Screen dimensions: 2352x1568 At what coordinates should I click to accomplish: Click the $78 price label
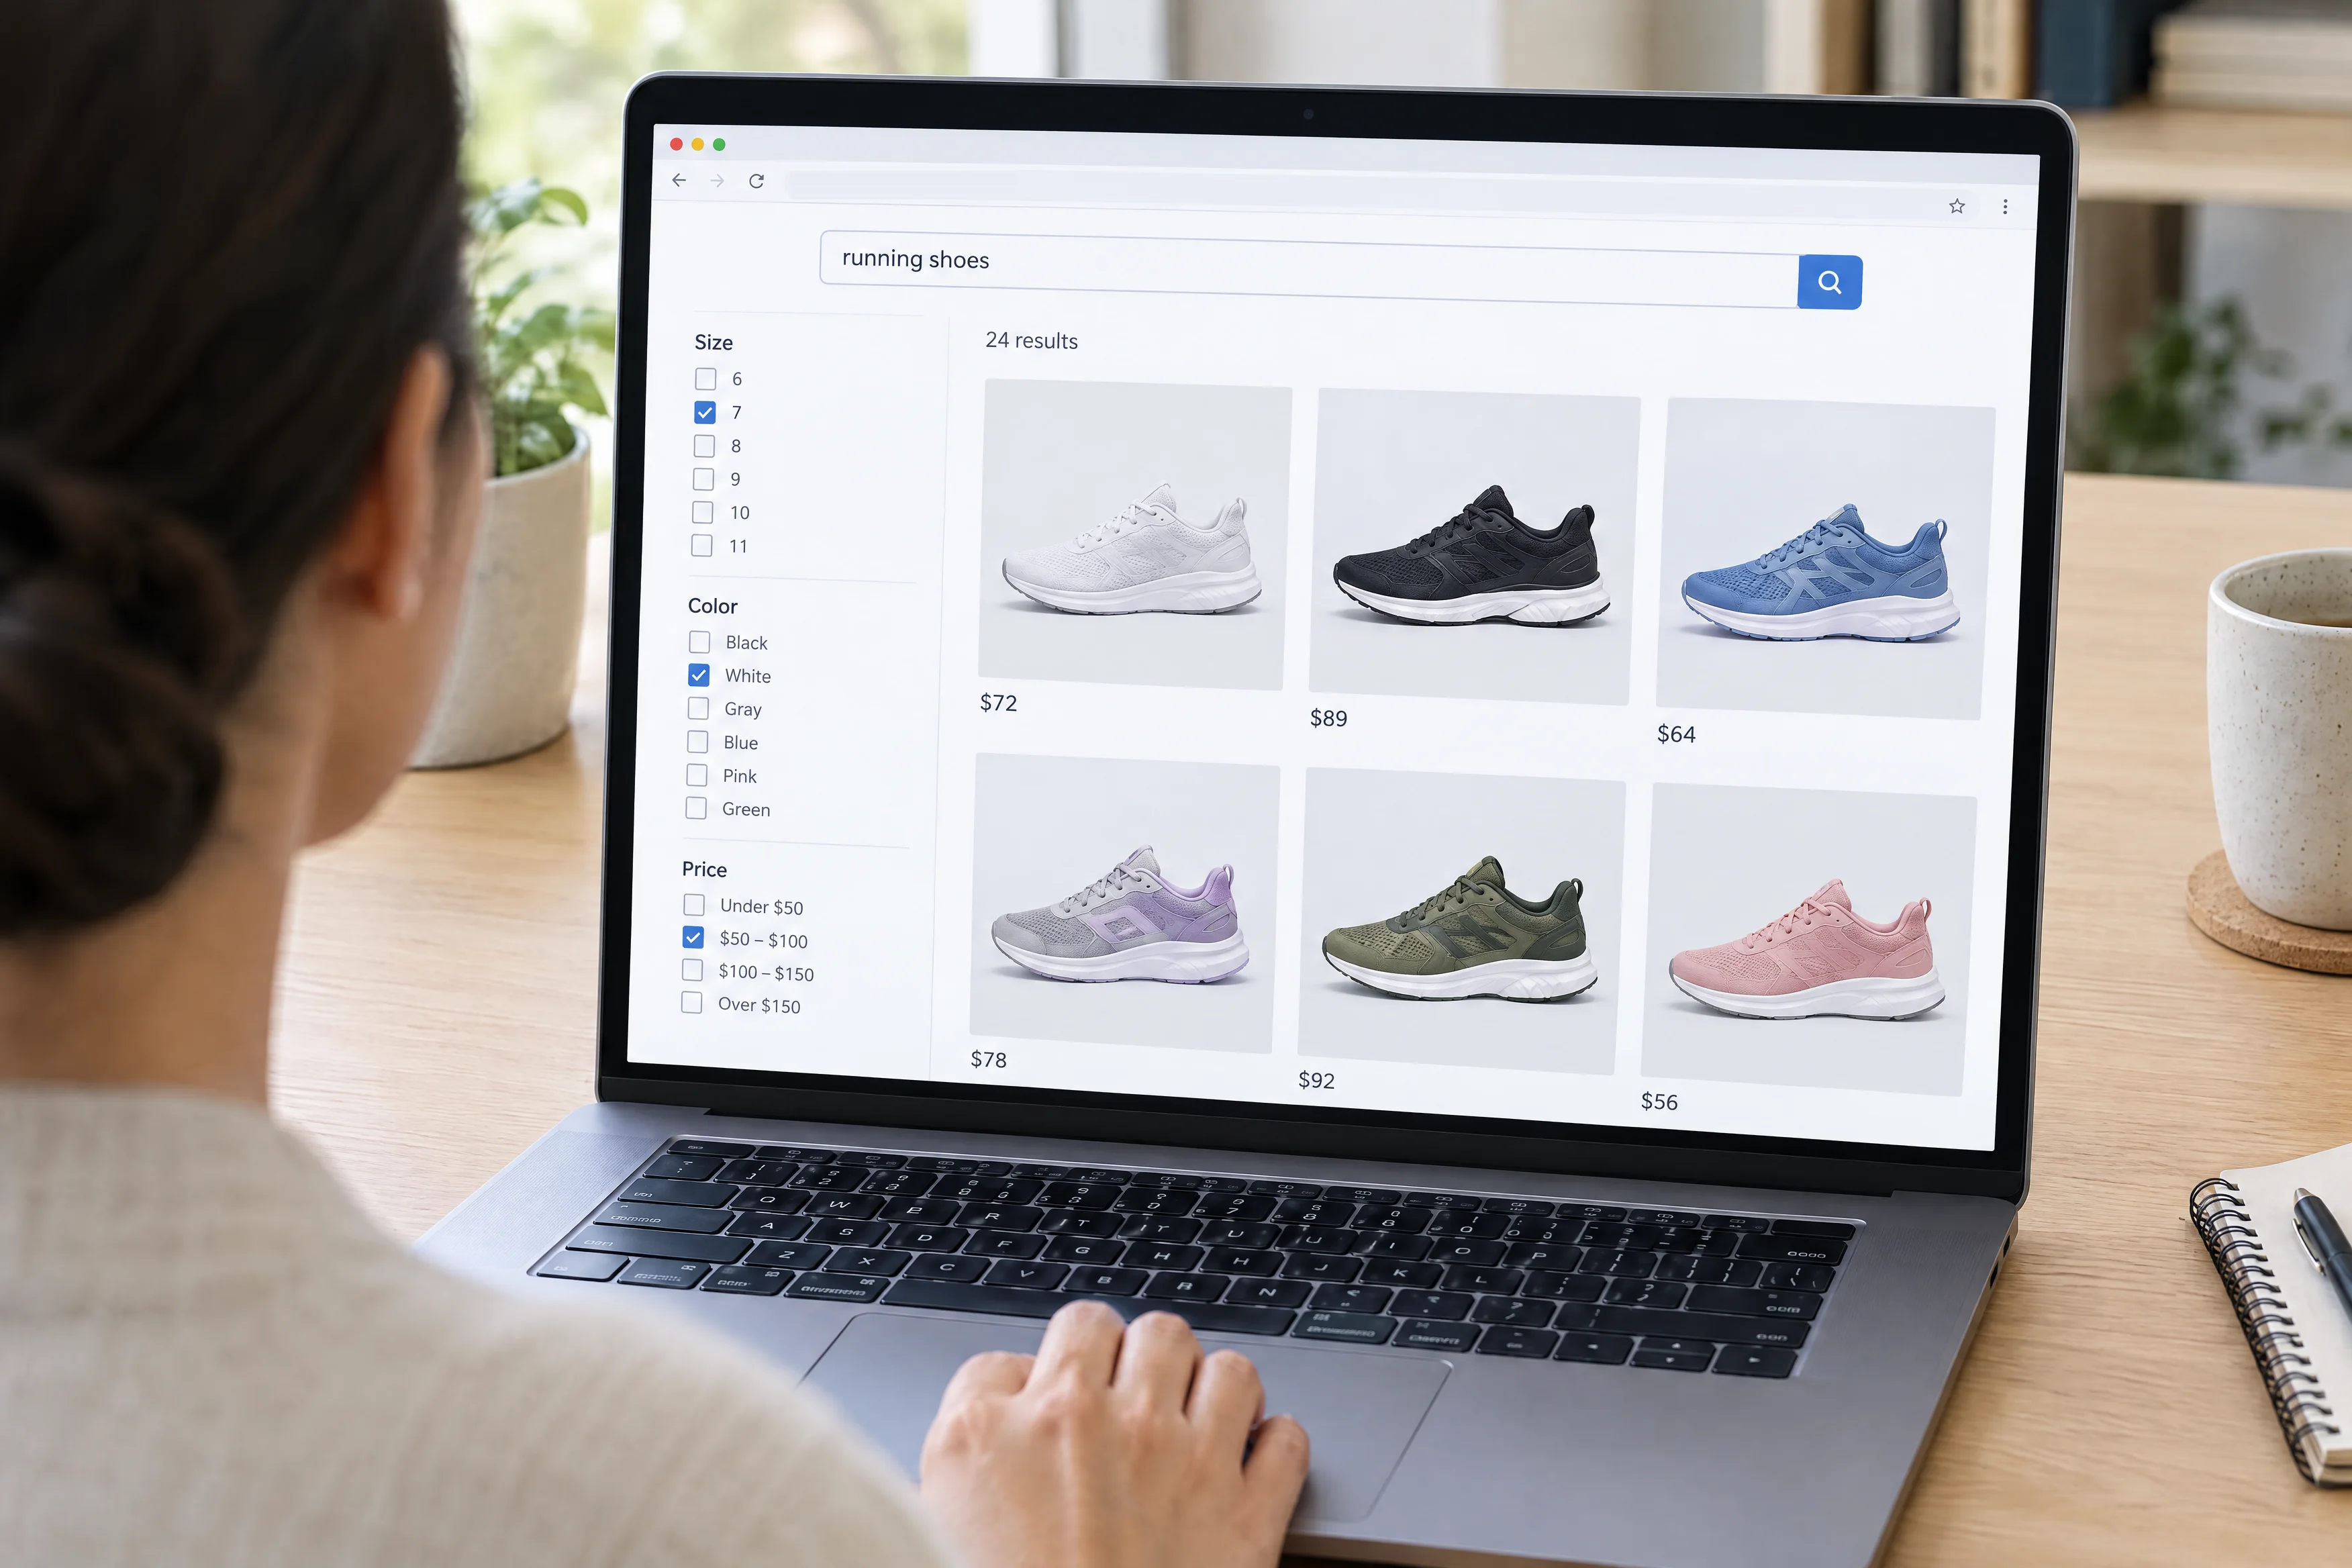tap(988, 1059)
